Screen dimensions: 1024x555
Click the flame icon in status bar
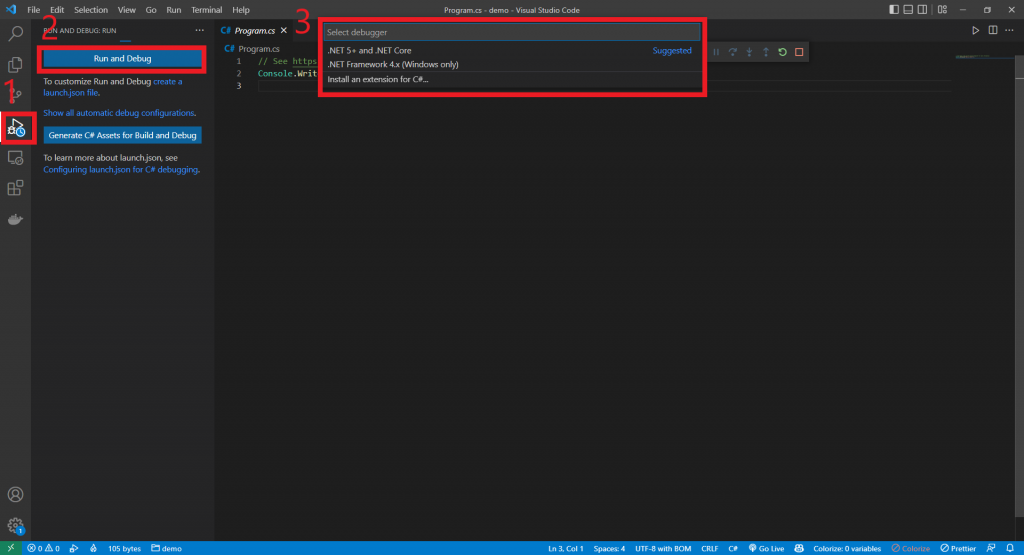93,548
